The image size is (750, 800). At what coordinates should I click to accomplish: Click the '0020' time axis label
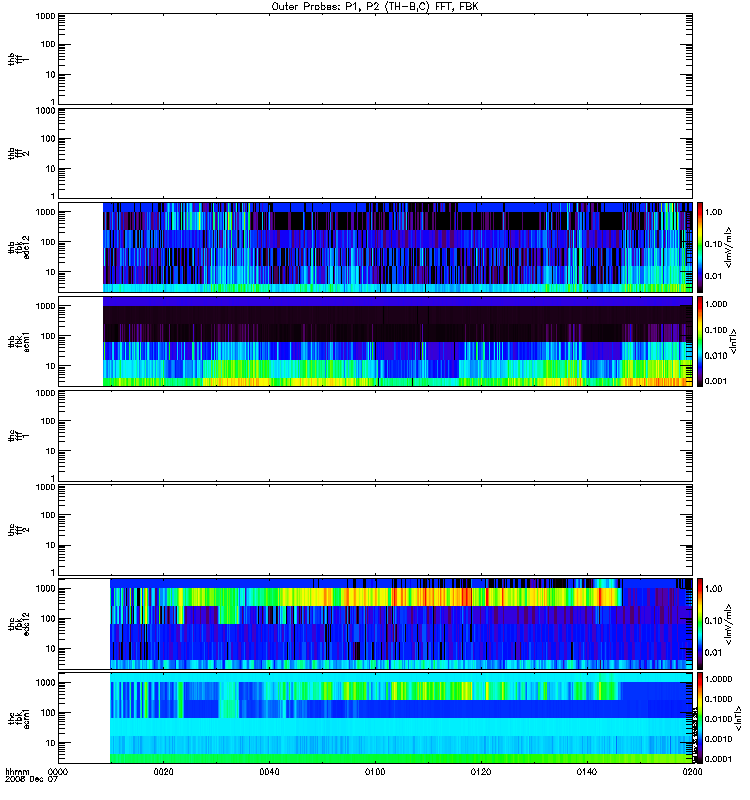163,772
